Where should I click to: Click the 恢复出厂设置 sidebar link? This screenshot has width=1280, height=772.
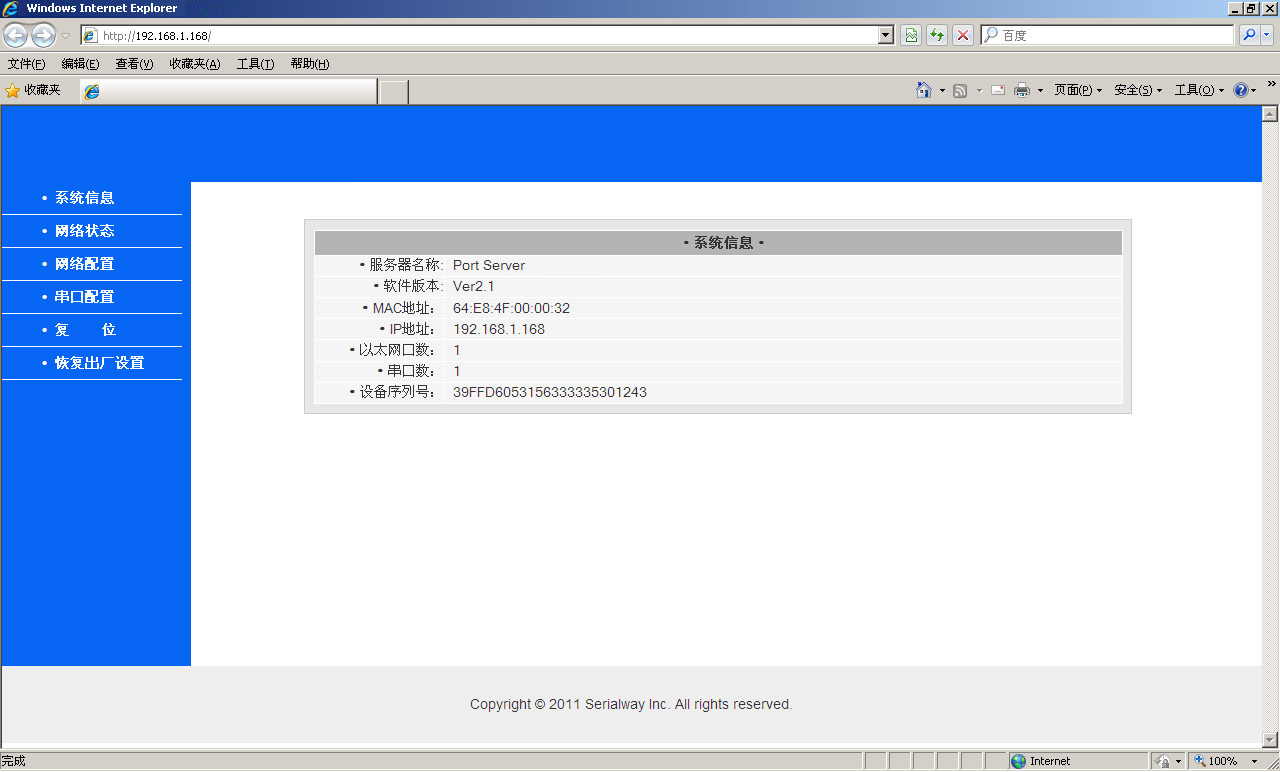[x=99, y=363]
